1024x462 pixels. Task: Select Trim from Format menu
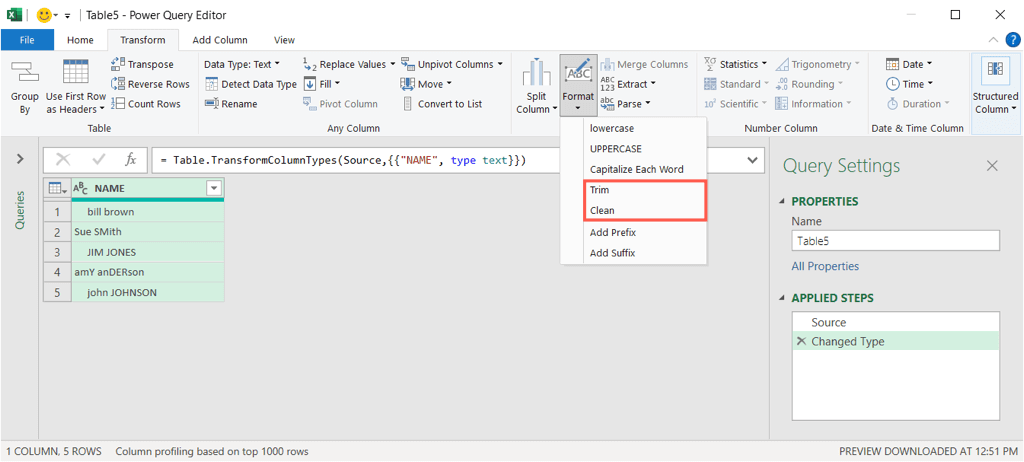coord(600,190)
